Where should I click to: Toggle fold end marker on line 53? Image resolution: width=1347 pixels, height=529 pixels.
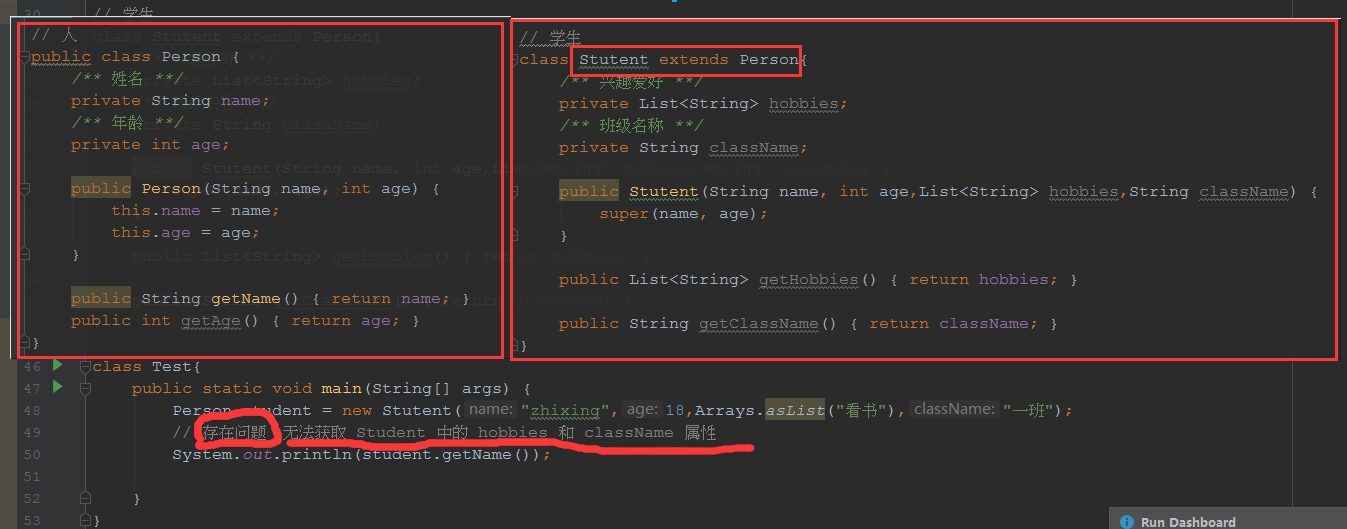85,520
